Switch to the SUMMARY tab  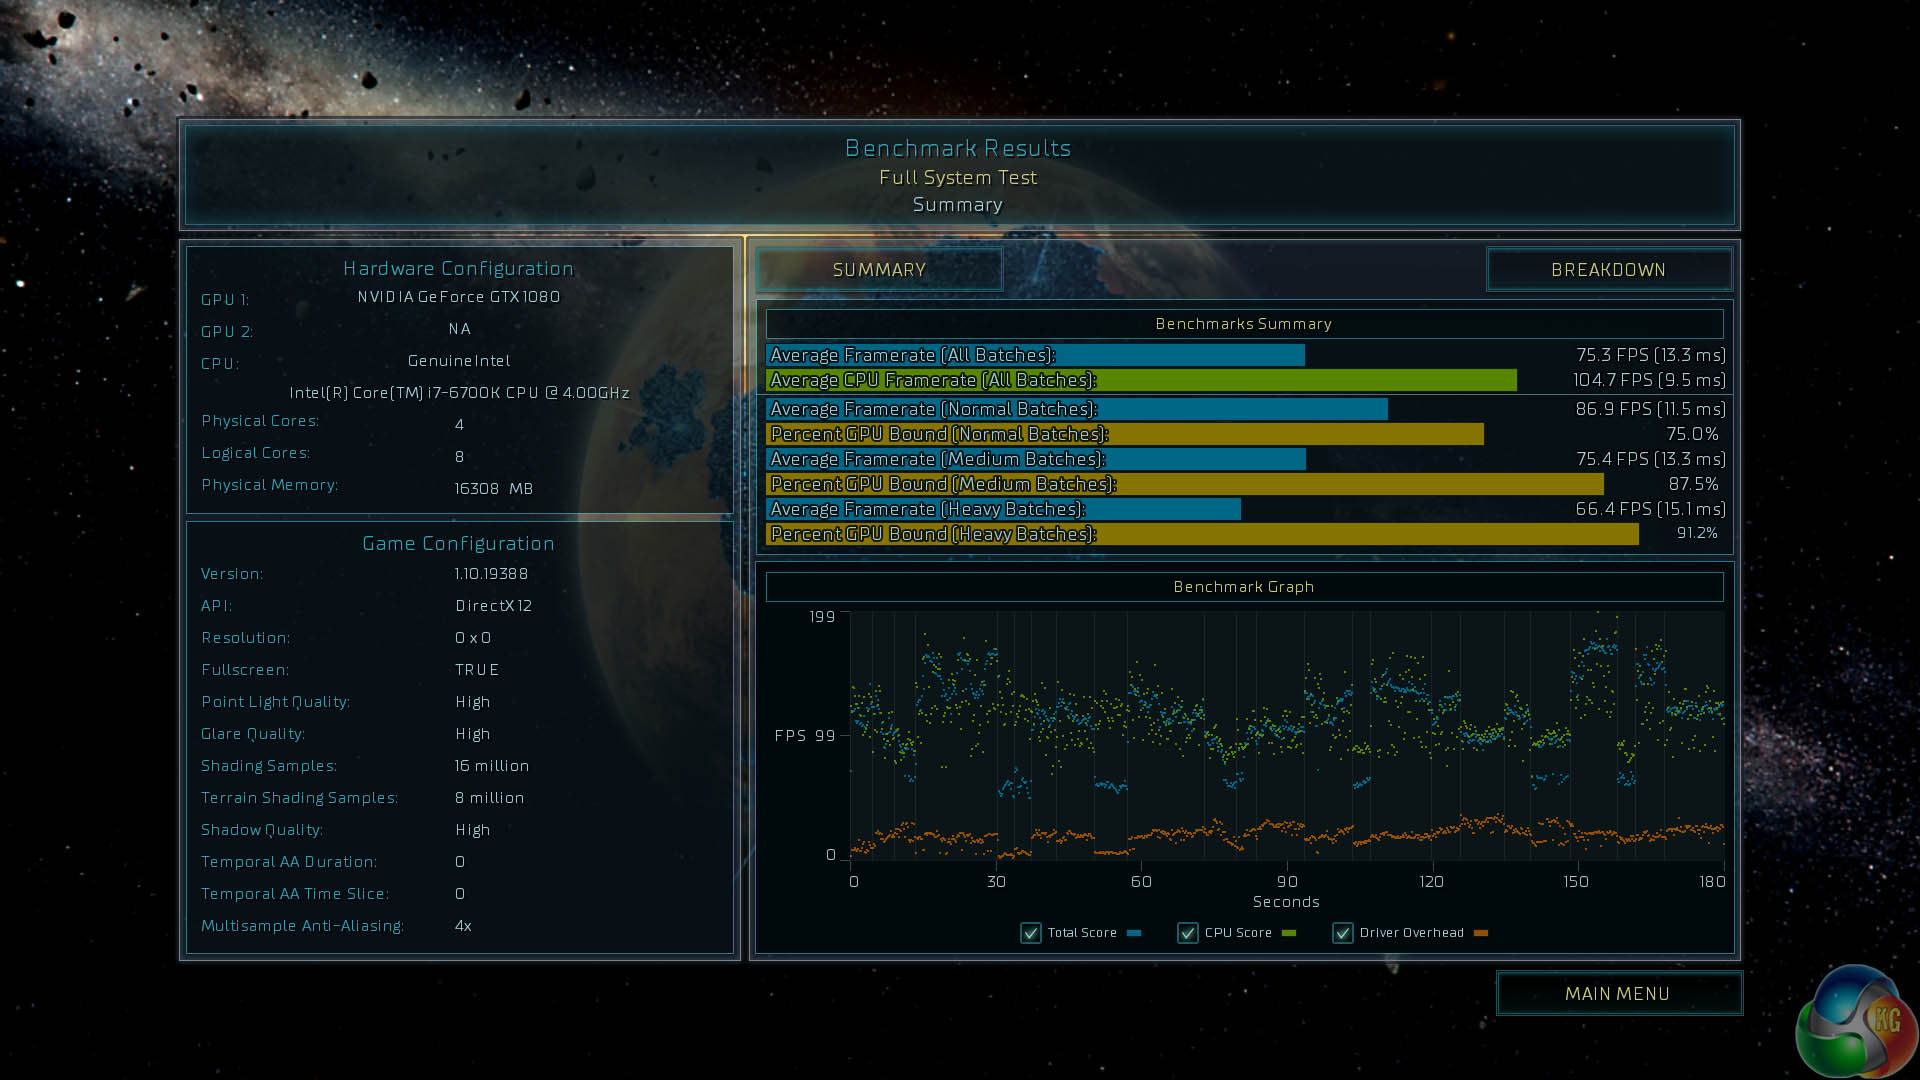click(879, 270)
